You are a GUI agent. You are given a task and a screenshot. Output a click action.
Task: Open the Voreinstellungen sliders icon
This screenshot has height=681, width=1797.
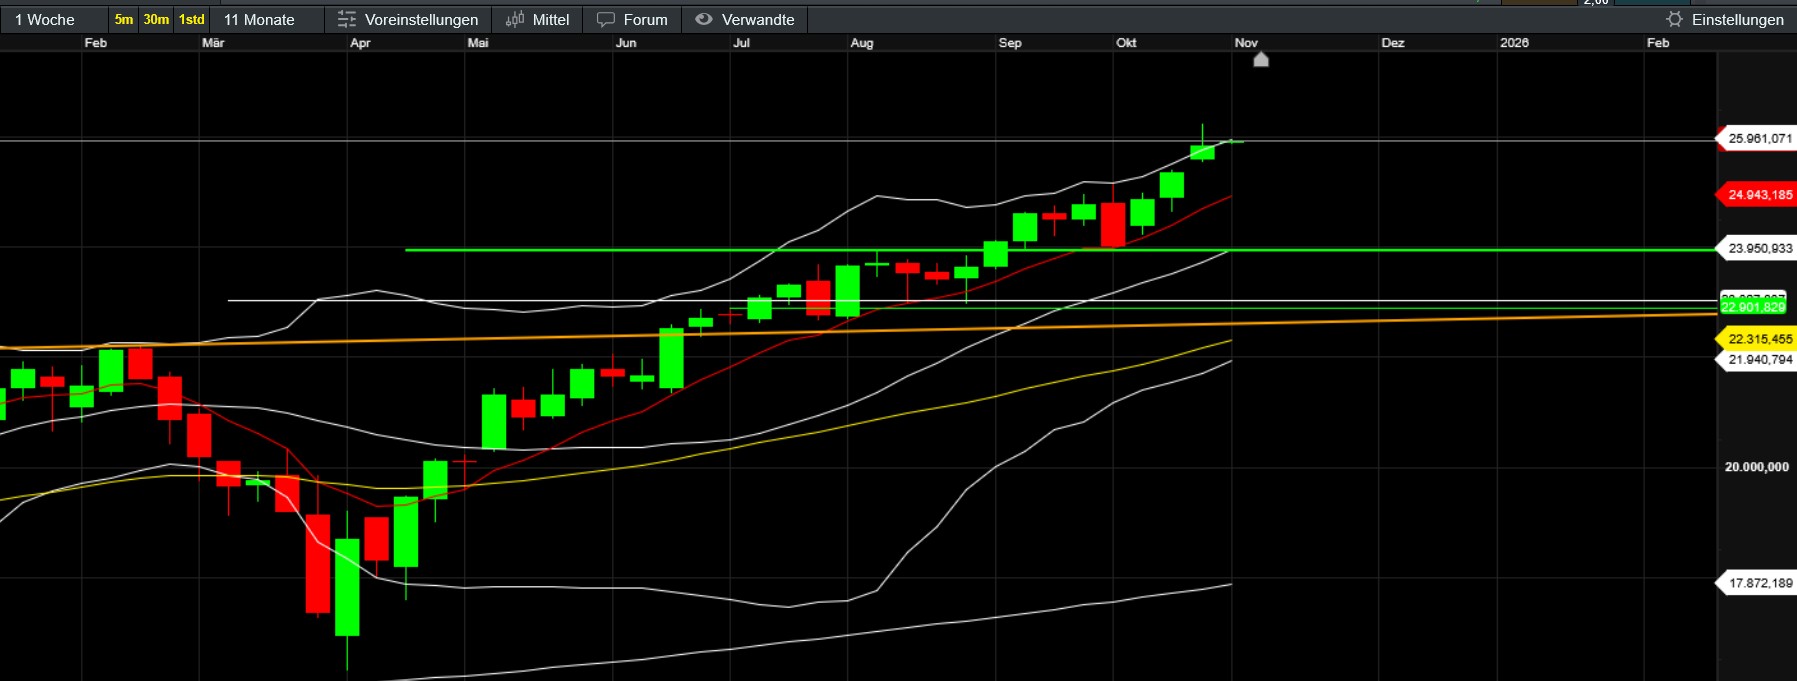click(347, 20)
